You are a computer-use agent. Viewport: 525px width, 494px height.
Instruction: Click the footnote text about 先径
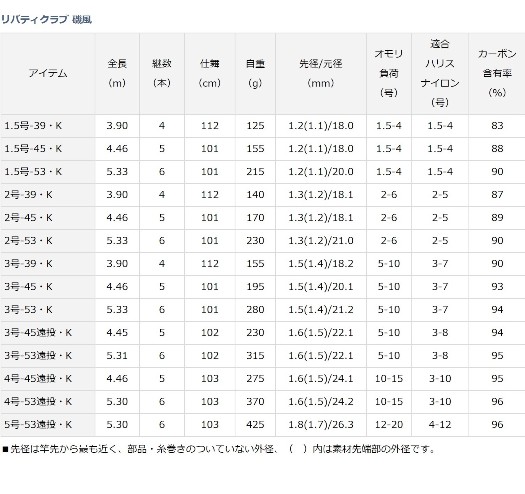[x=218, y=449]
